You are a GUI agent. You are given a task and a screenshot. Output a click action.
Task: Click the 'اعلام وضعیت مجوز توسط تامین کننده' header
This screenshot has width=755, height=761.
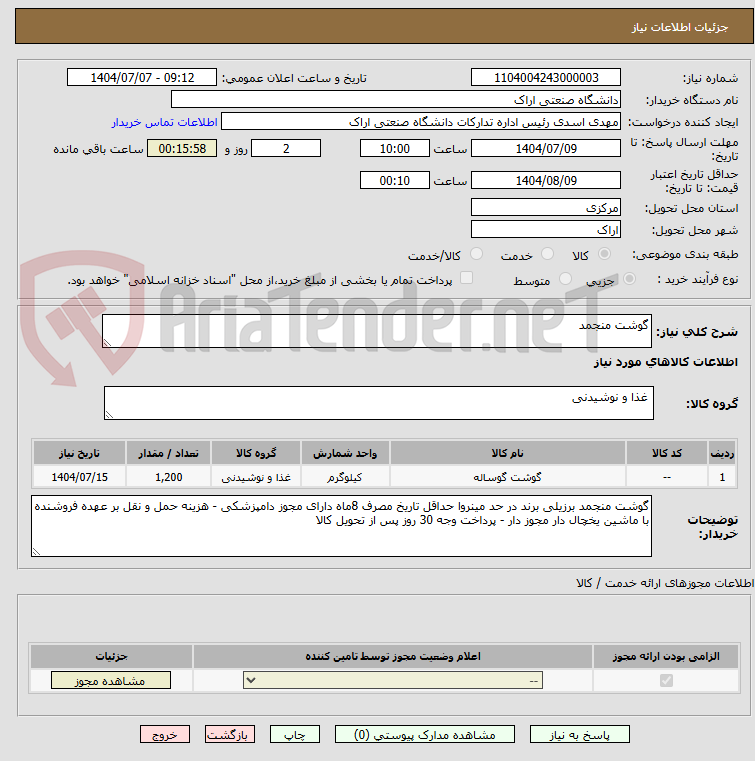tap(393, 656)
